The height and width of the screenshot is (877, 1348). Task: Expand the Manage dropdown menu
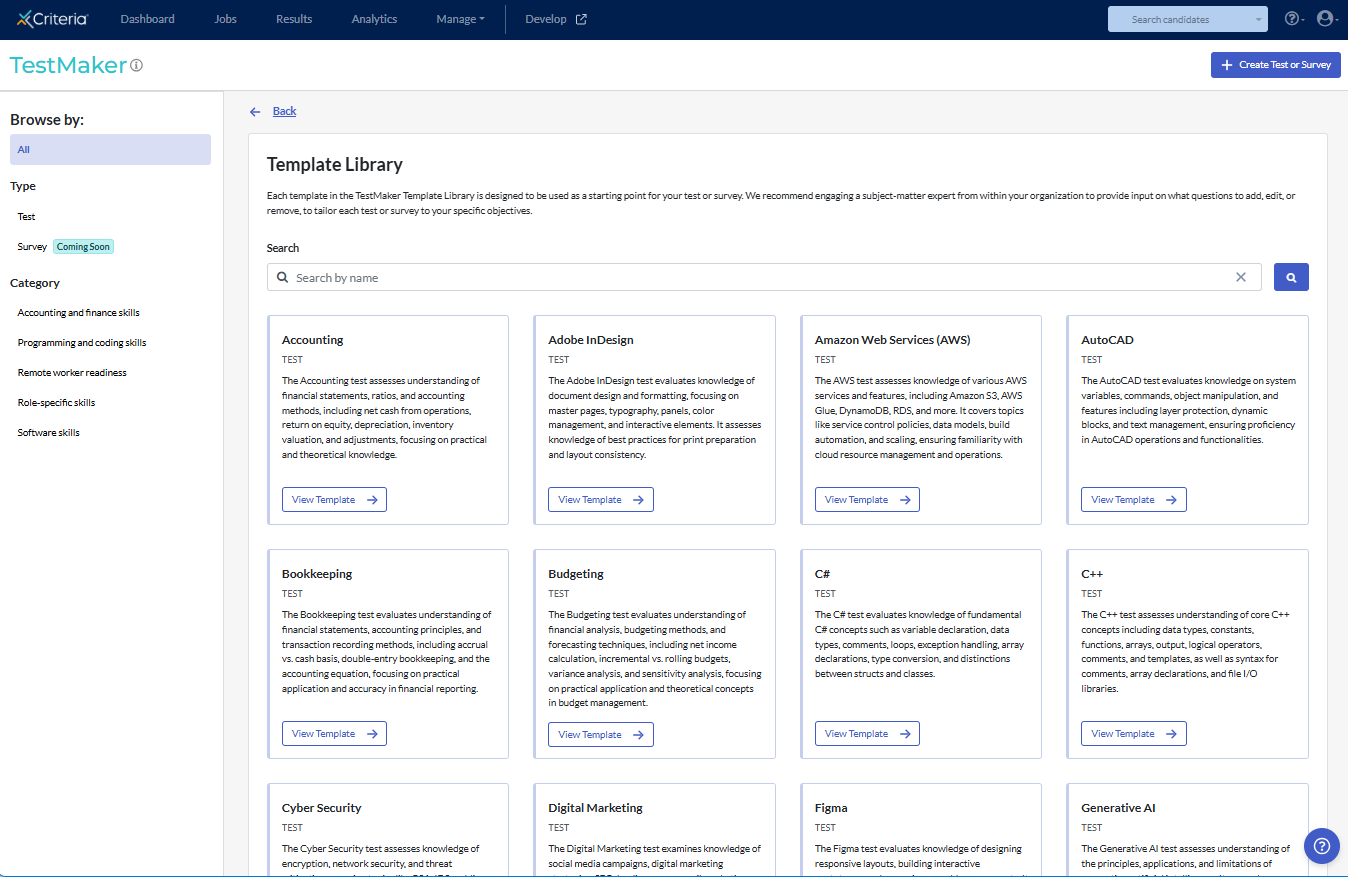coord(460,19)
